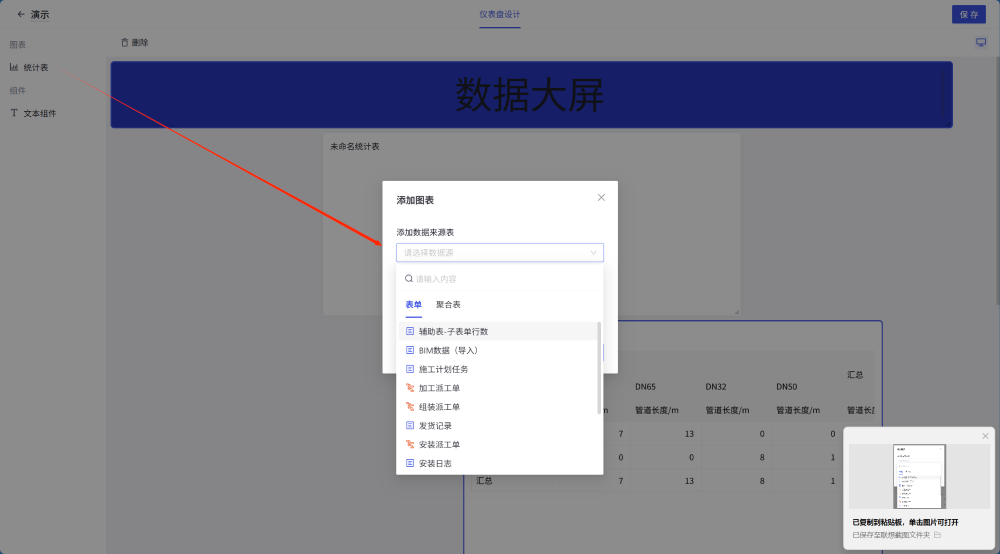The height and width of the screenshot is (554, 1000).
Task: Choose BIM数据（导入） data source
Action: point(449,350)
